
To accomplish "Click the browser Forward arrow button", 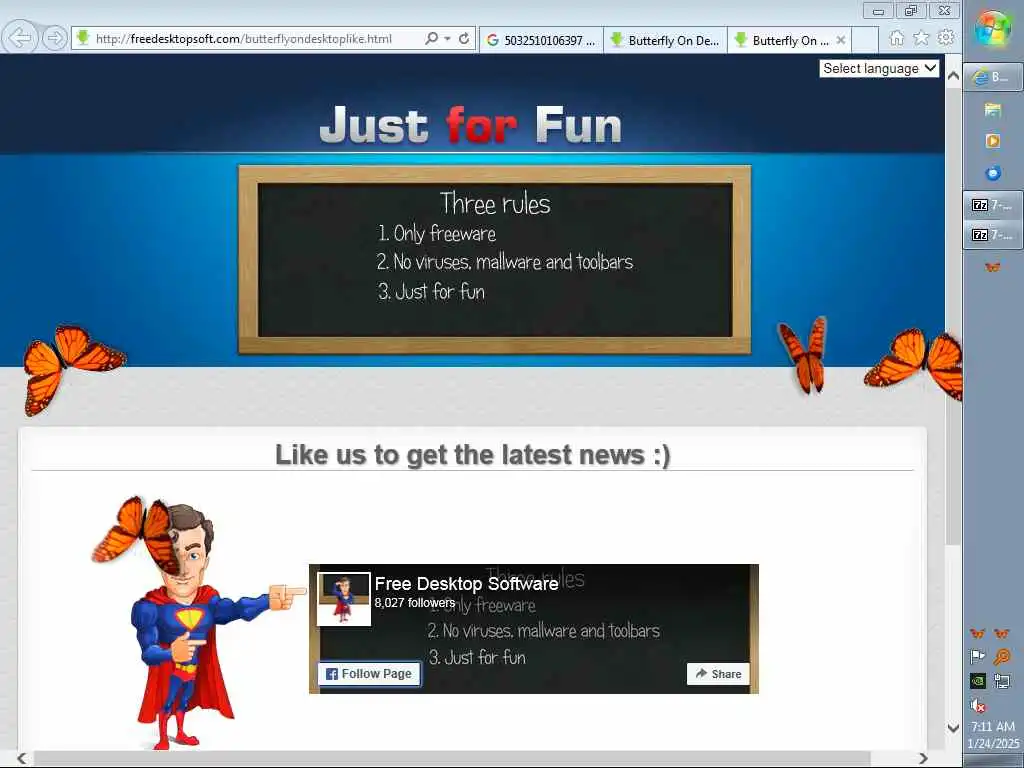I will [55, 38].
